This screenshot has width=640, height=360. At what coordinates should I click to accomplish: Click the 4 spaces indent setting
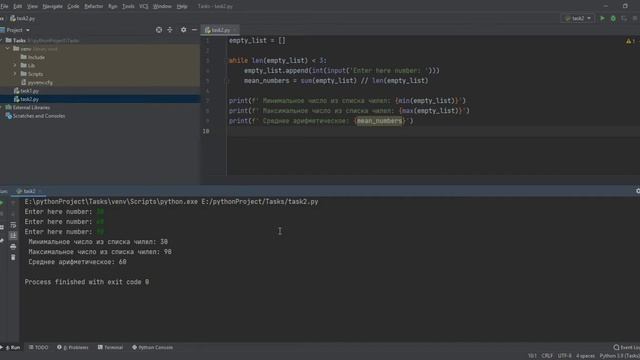(585, 356)
